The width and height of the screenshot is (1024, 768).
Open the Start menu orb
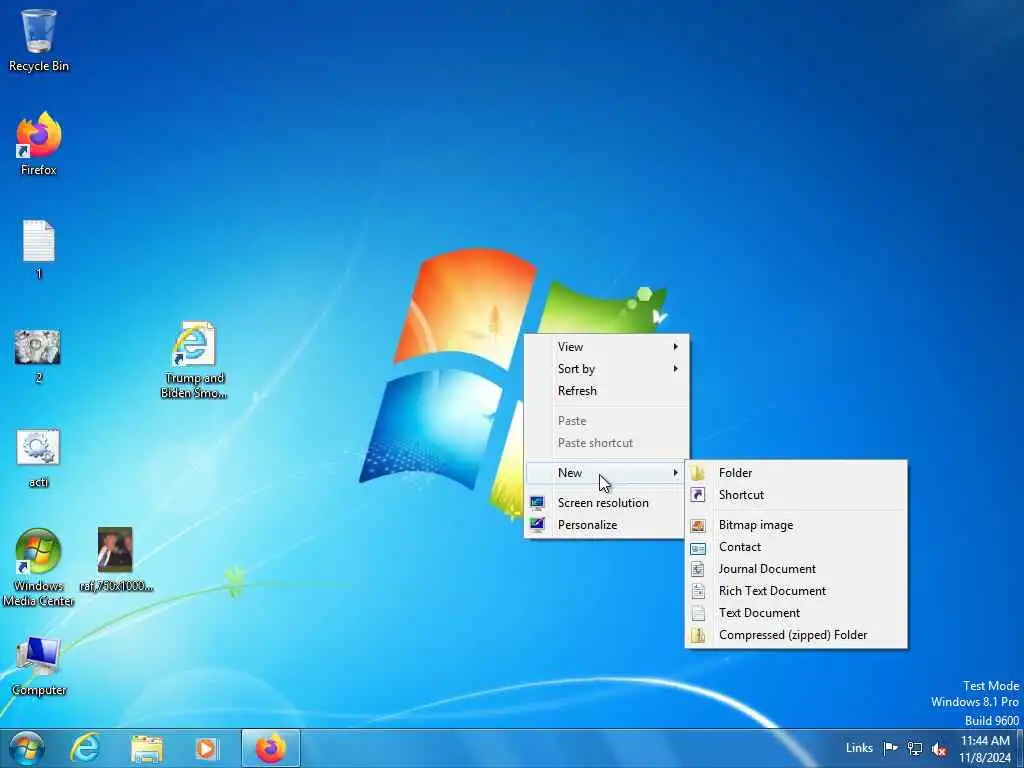[x=27, y=748]
